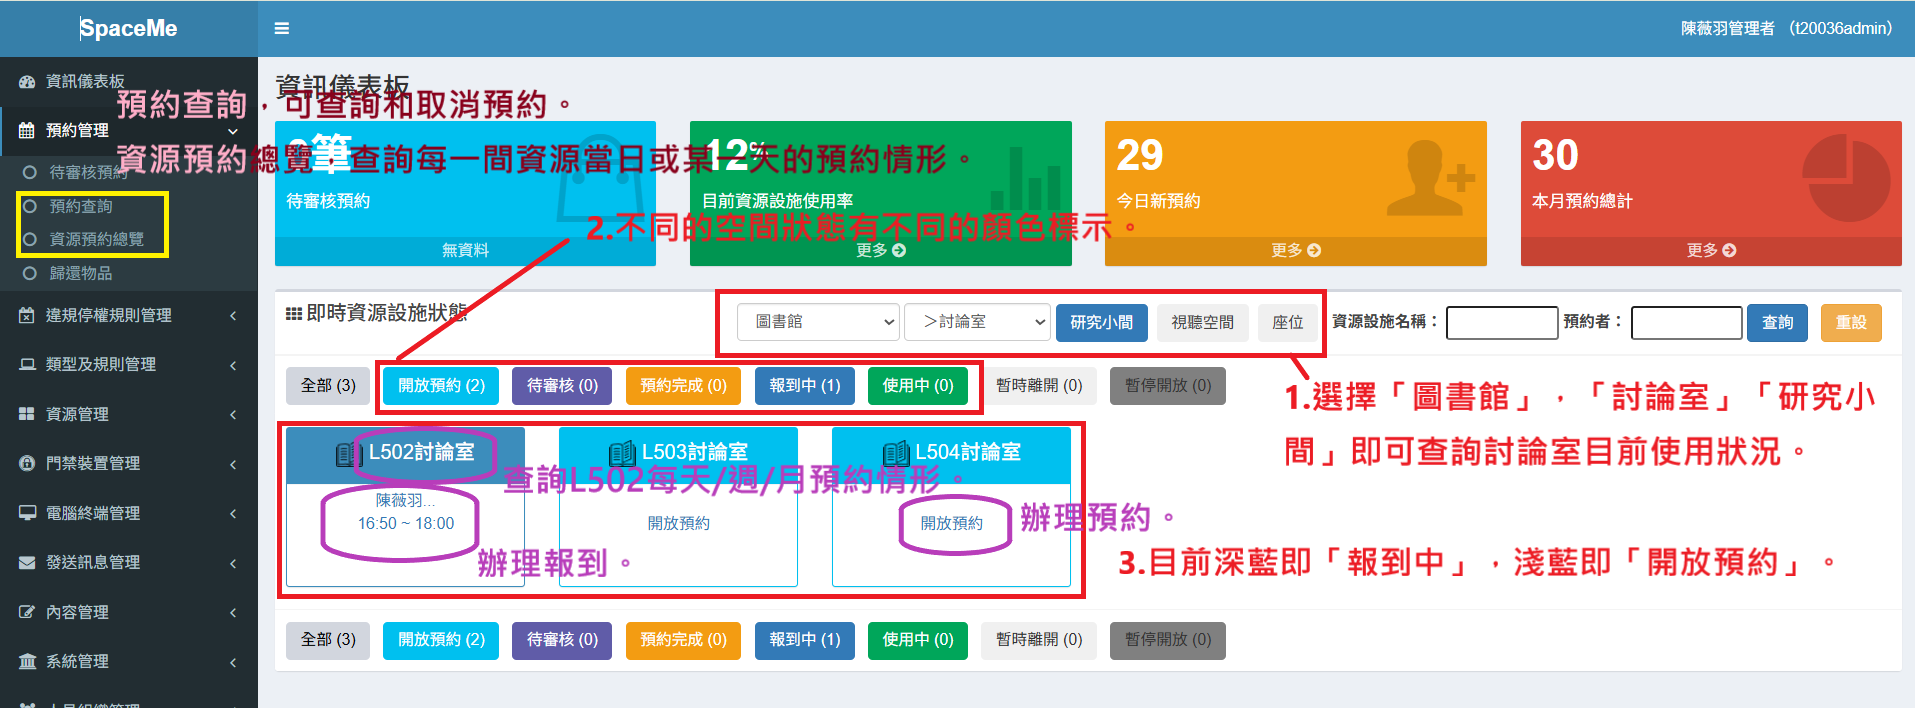This screenshot has height=708, width=1915.
Task: Open the >討論室 category dropdown
Action: pos(976,322)
